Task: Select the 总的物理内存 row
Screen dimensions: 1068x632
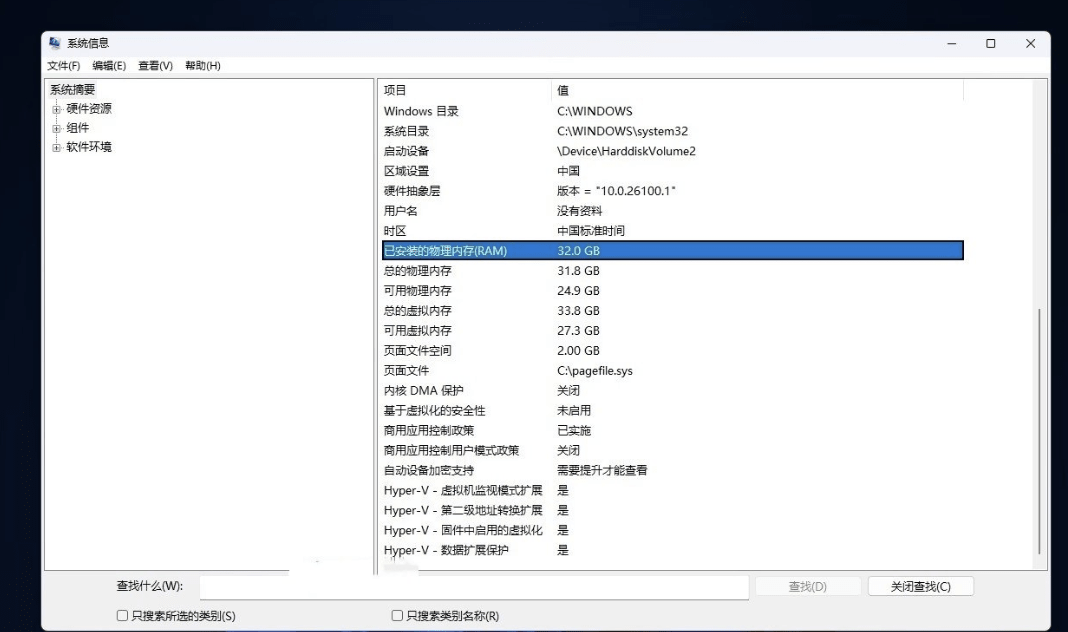Action: [418, 271]
